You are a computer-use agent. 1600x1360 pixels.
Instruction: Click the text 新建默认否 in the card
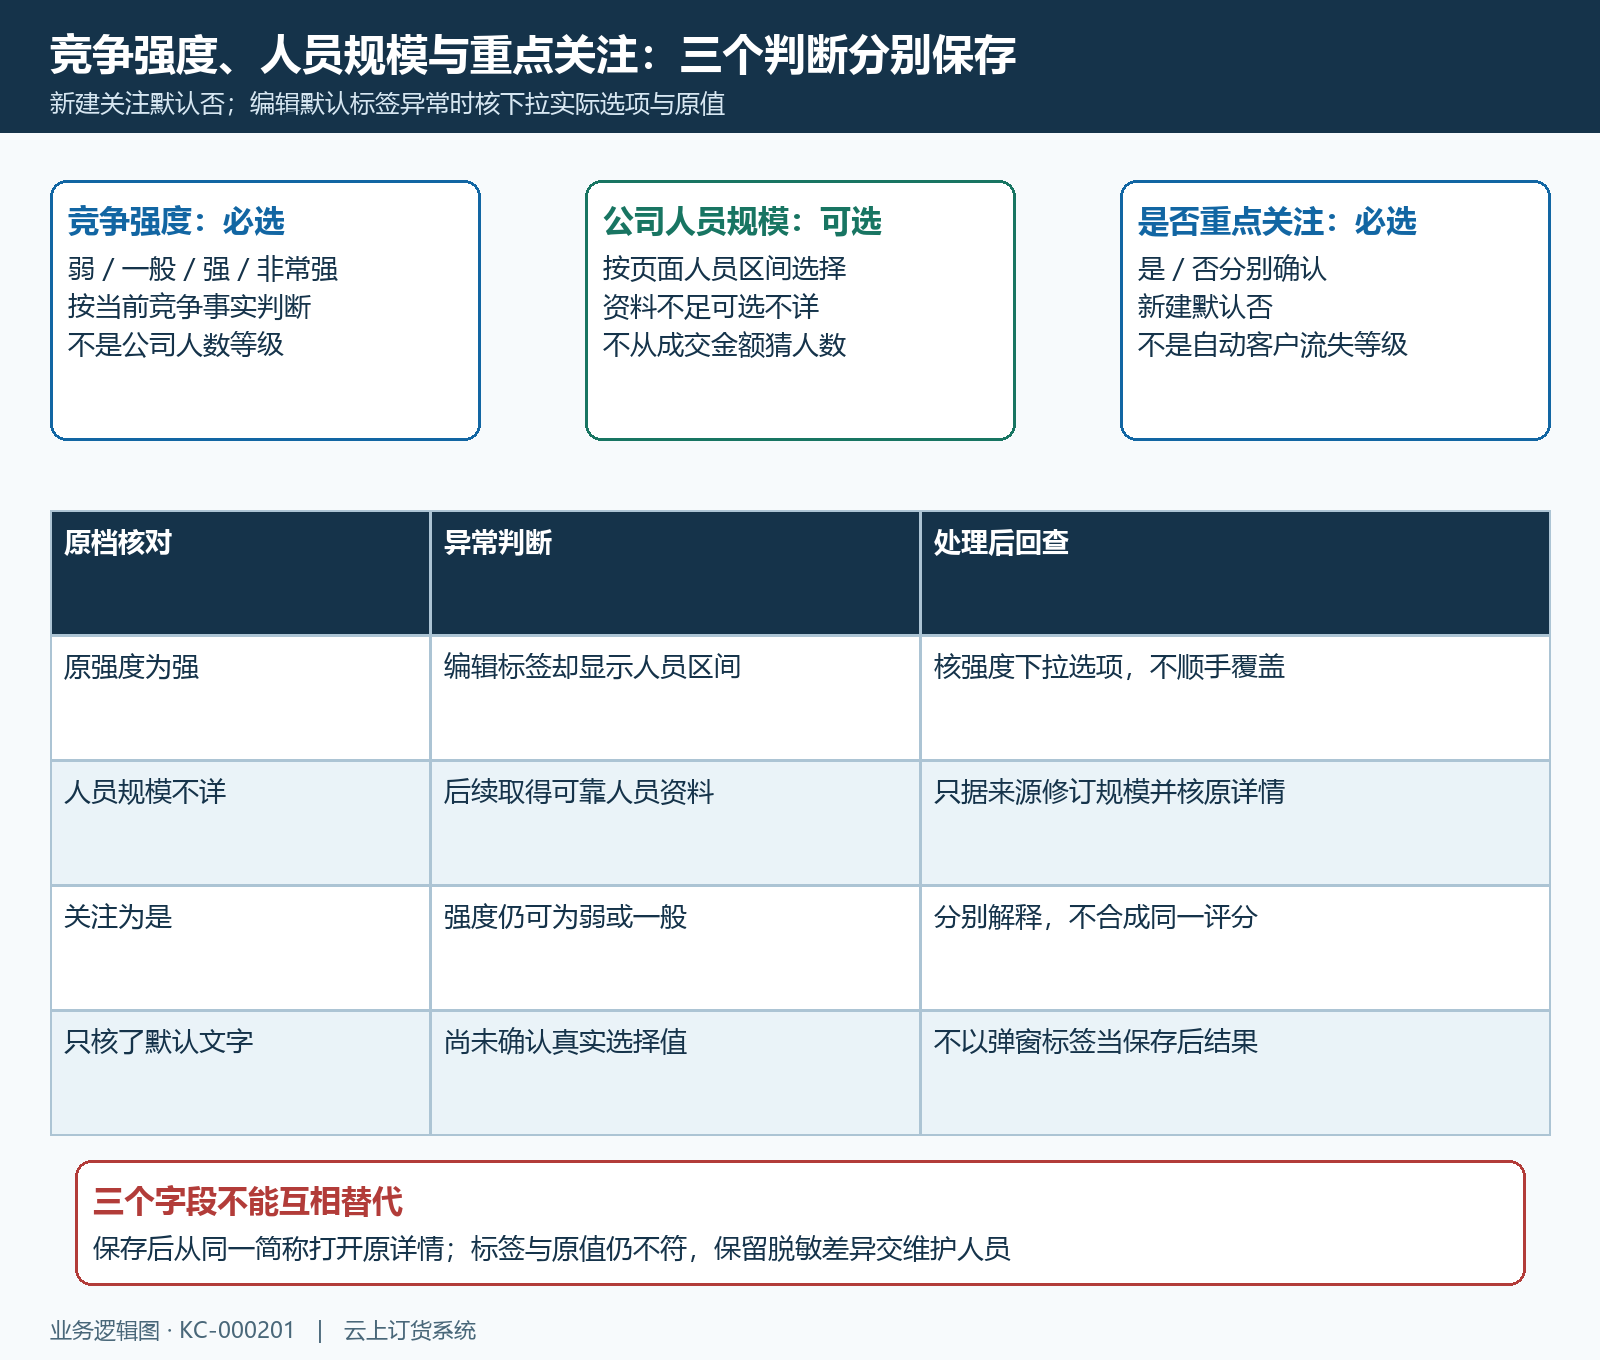1205,307
